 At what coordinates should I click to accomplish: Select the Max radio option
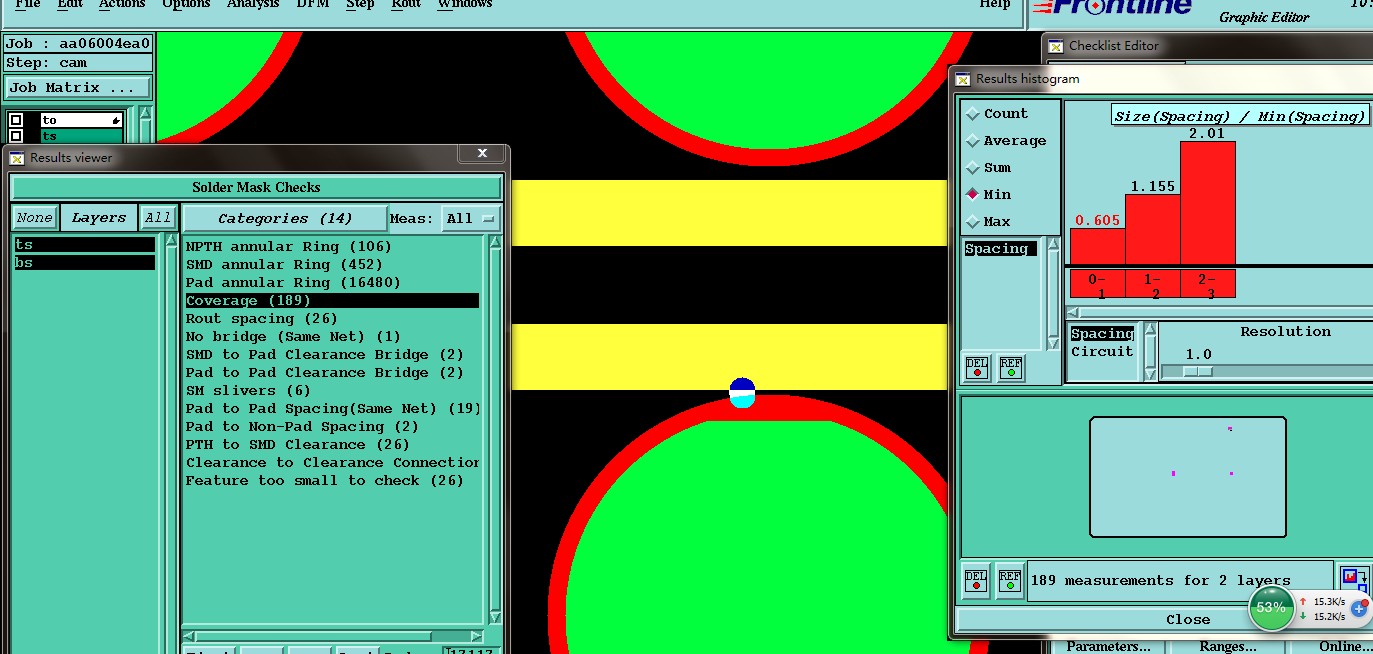tap(972, 221)
